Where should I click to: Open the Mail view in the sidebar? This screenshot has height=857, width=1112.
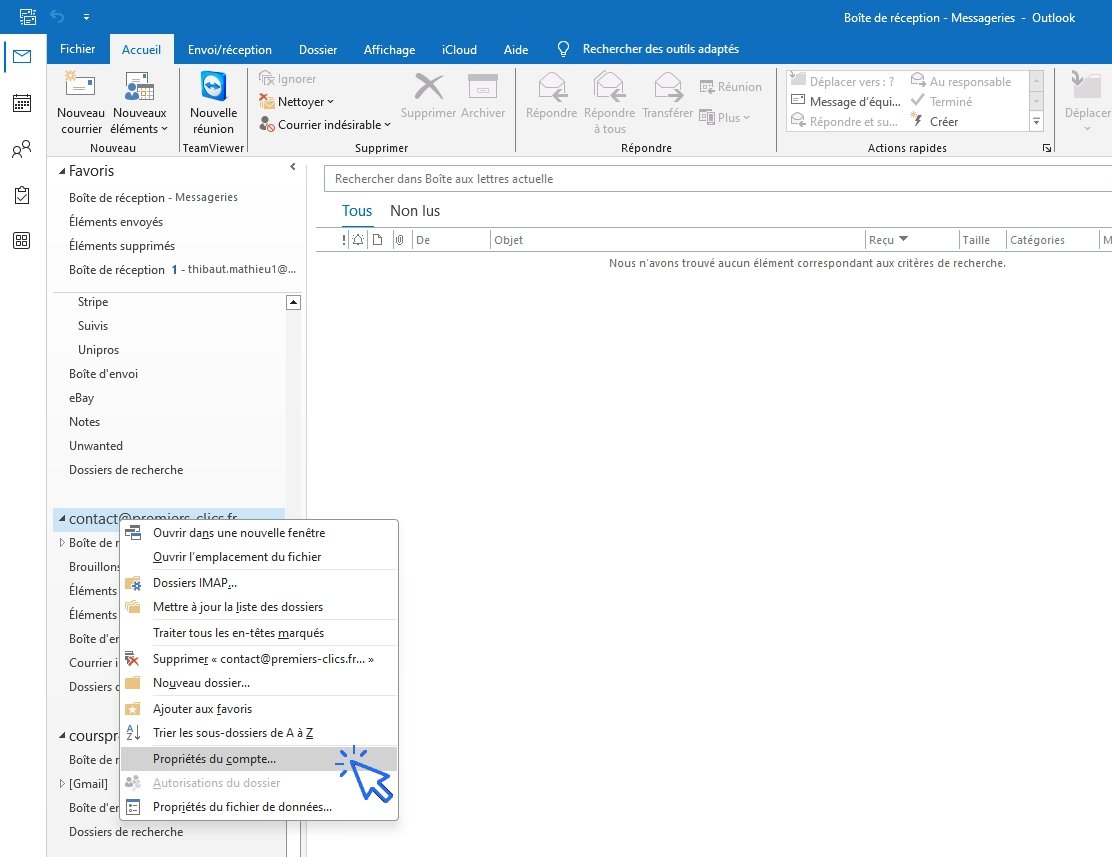click(x=22, y=56)
